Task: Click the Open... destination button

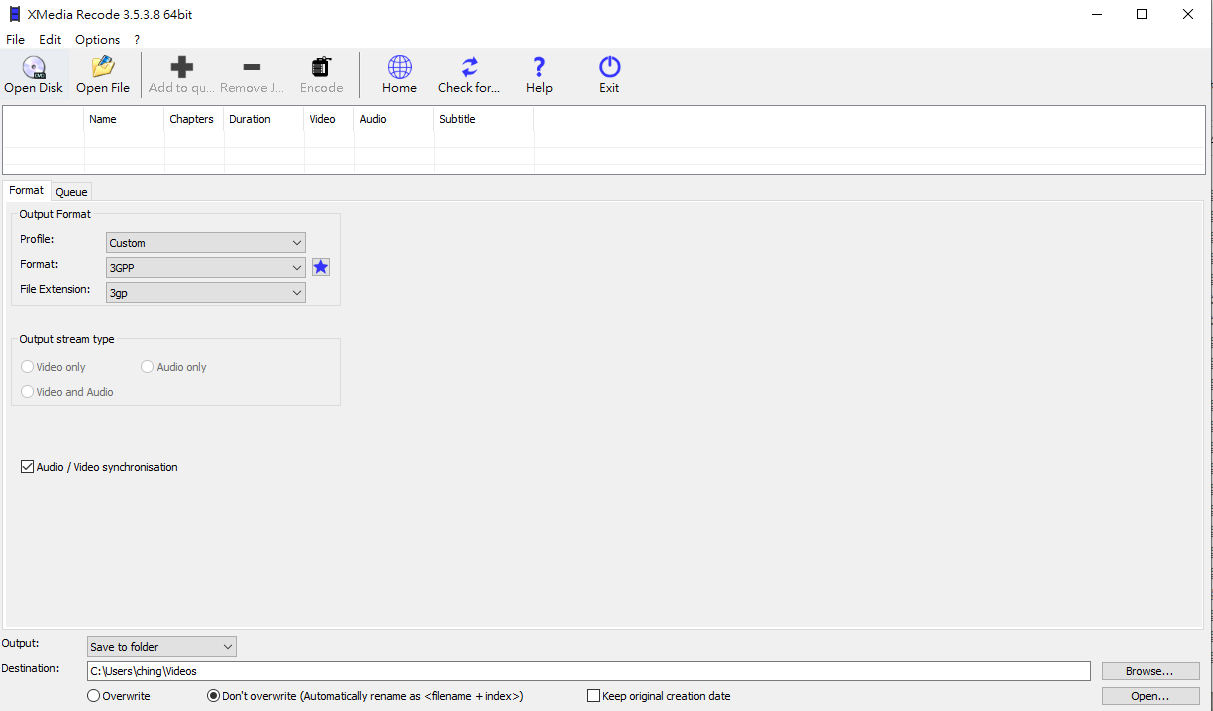Action: [1149, 696]
